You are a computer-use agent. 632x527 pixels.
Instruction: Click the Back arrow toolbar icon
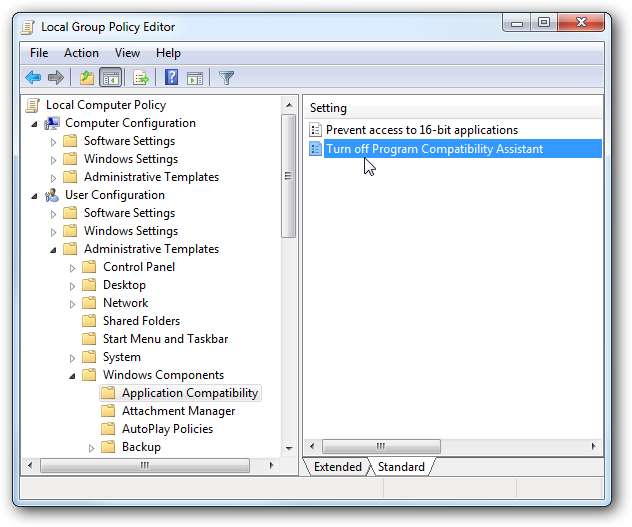point(33,77)
